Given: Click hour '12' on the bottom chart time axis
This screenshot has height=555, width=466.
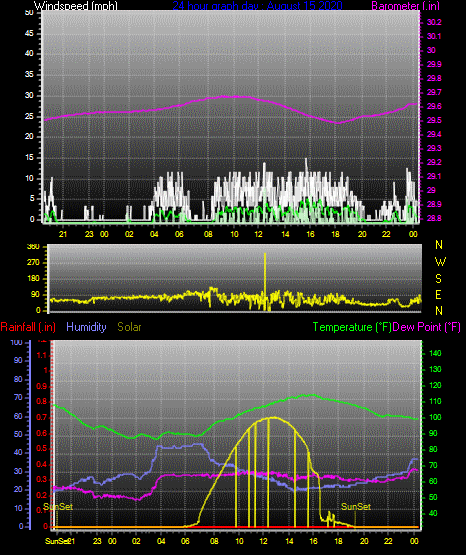Looking at the screenshot, I should point(264,541).
